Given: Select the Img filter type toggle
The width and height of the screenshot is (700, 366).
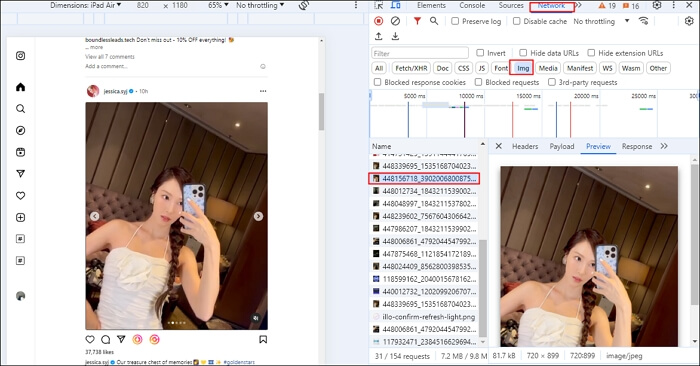Looking at the screenshot, I should 523,68.
